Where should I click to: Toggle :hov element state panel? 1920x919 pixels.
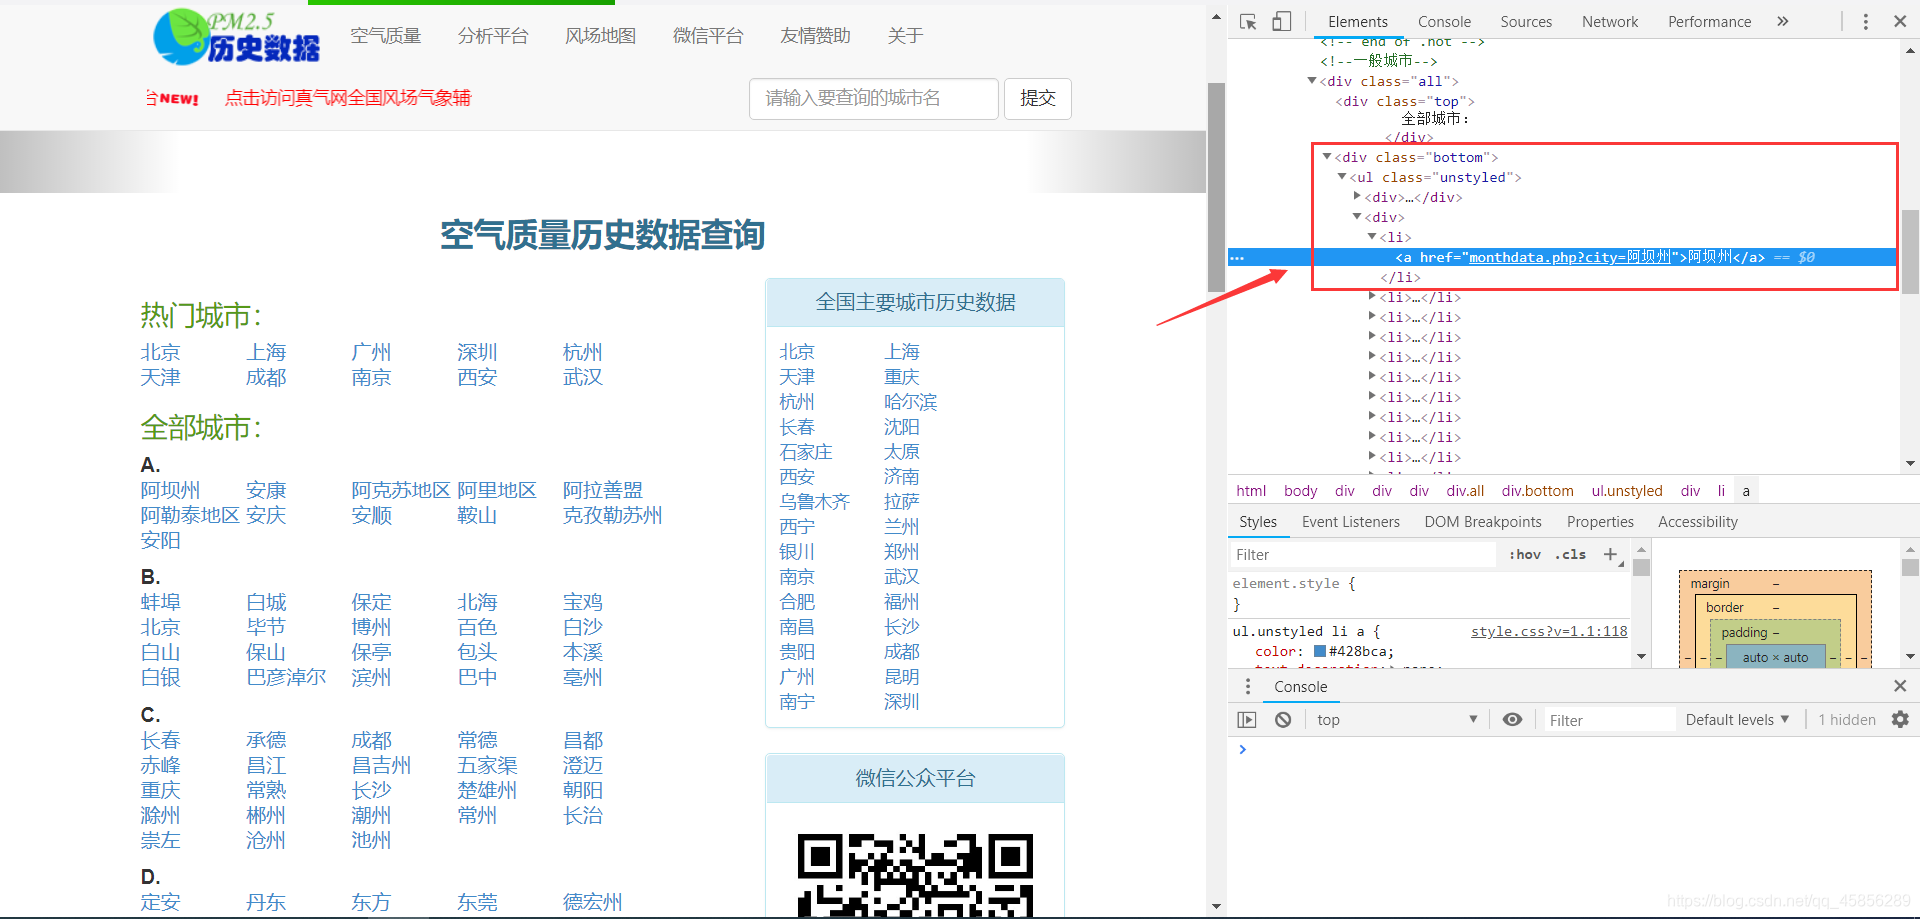point(1525,554)
